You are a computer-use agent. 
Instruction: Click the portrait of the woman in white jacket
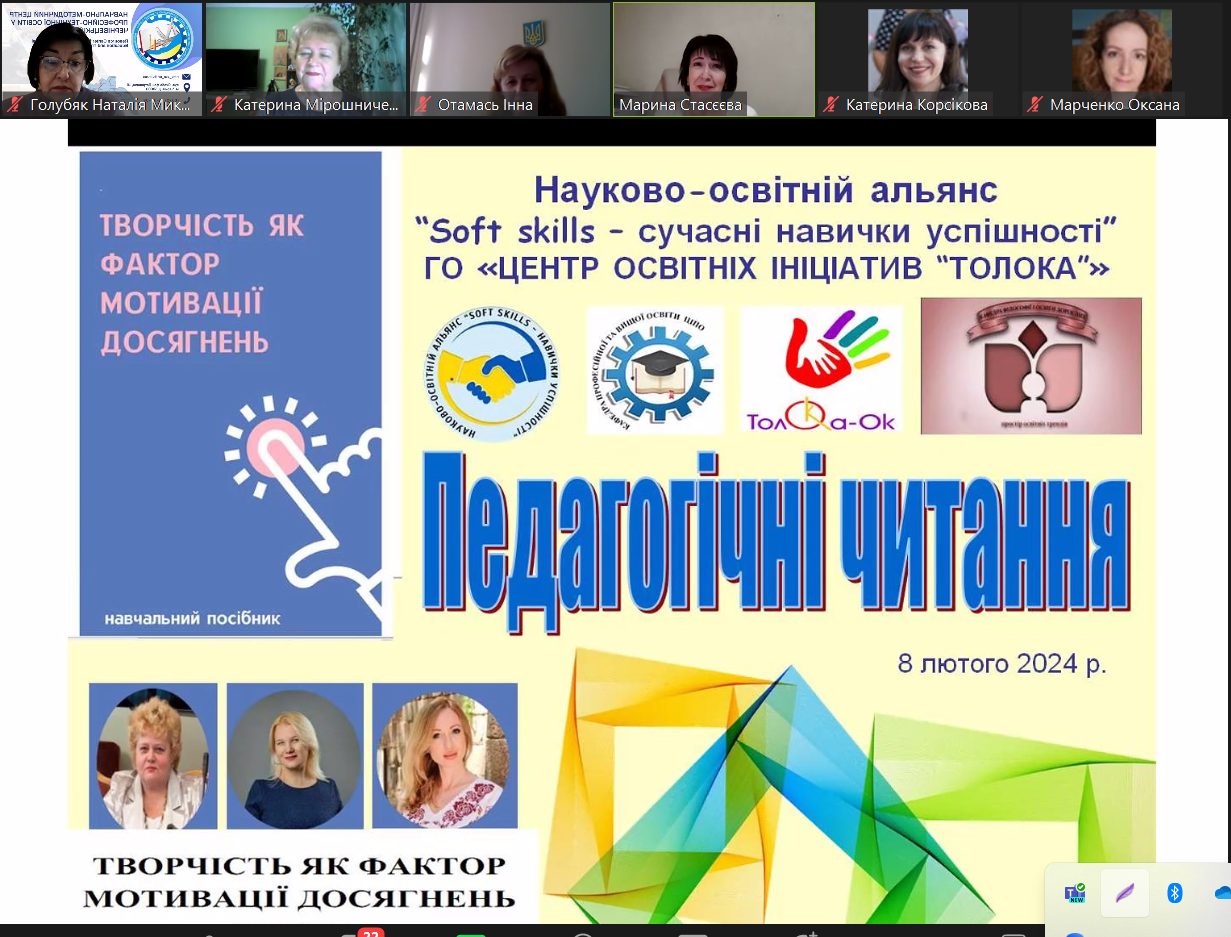tap(153, 756)
